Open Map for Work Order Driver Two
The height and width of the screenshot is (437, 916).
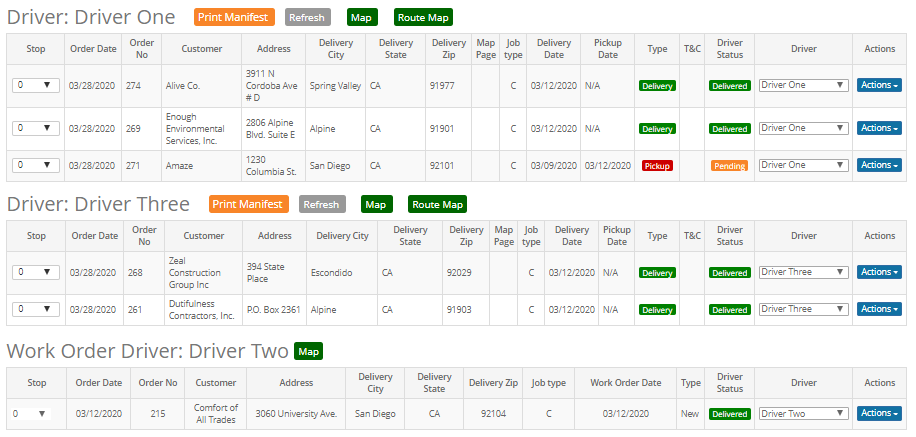click(308, 351)
